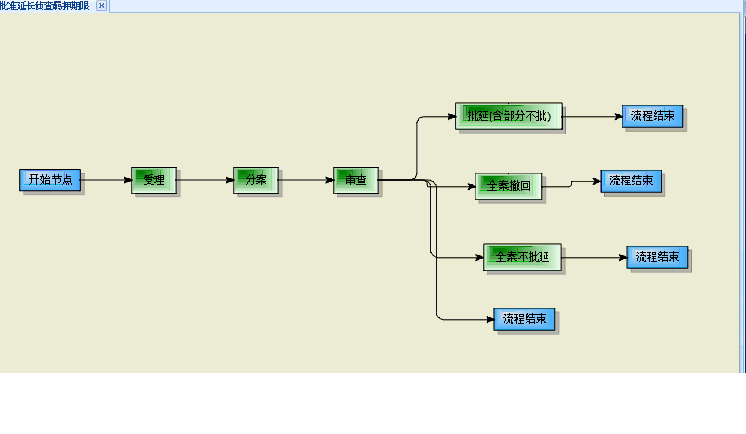The width and height of the screenshot is (746, 434).
Task: Select the connector between 受理 and 分案
Action: [205, 180]
